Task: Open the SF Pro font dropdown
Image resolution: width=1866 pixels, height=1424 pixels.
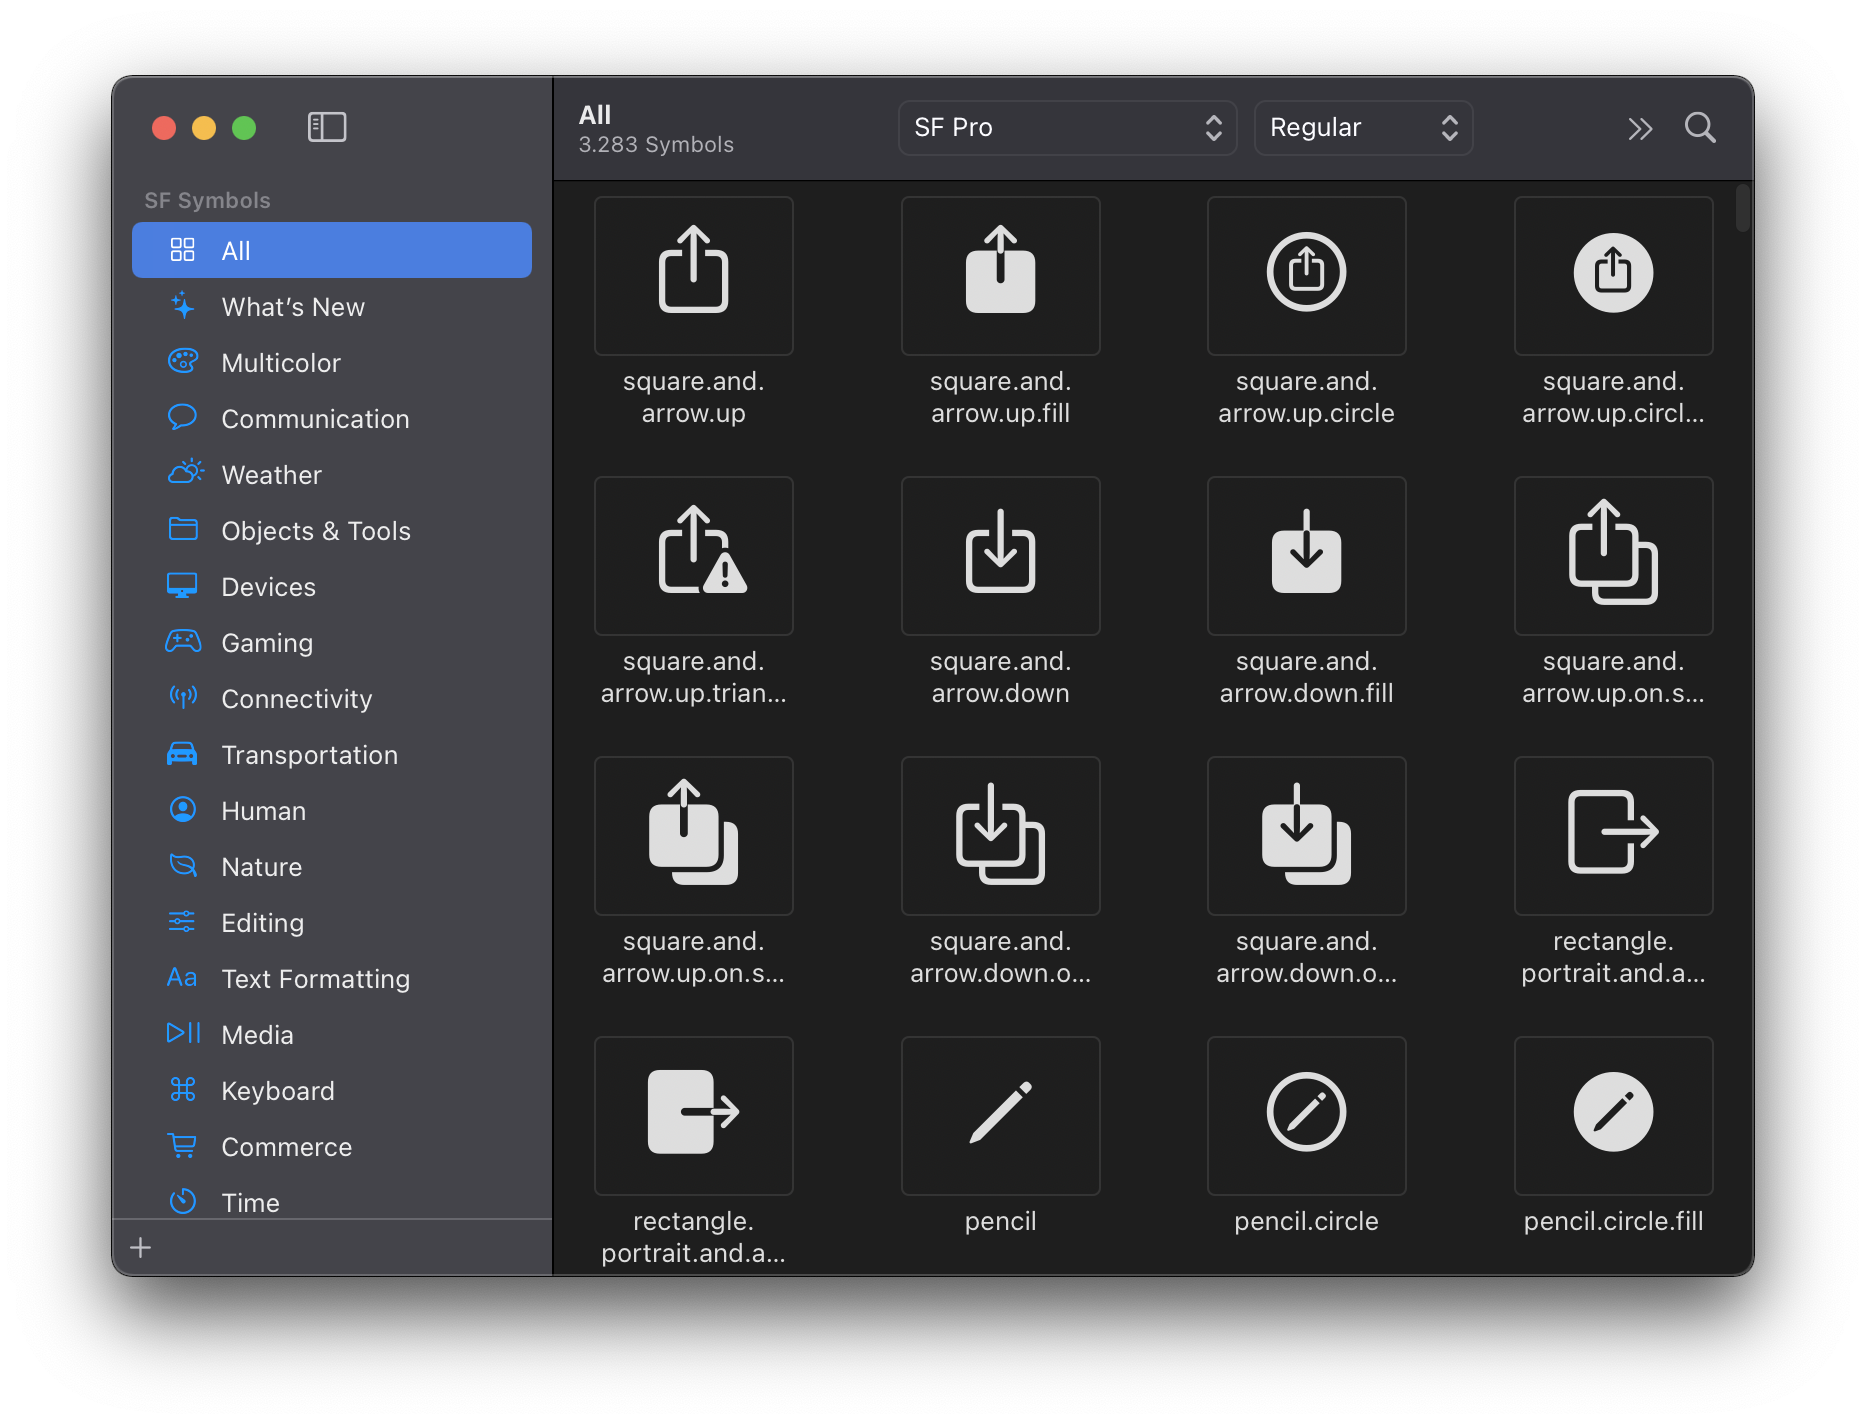Action: point(1066,128)
